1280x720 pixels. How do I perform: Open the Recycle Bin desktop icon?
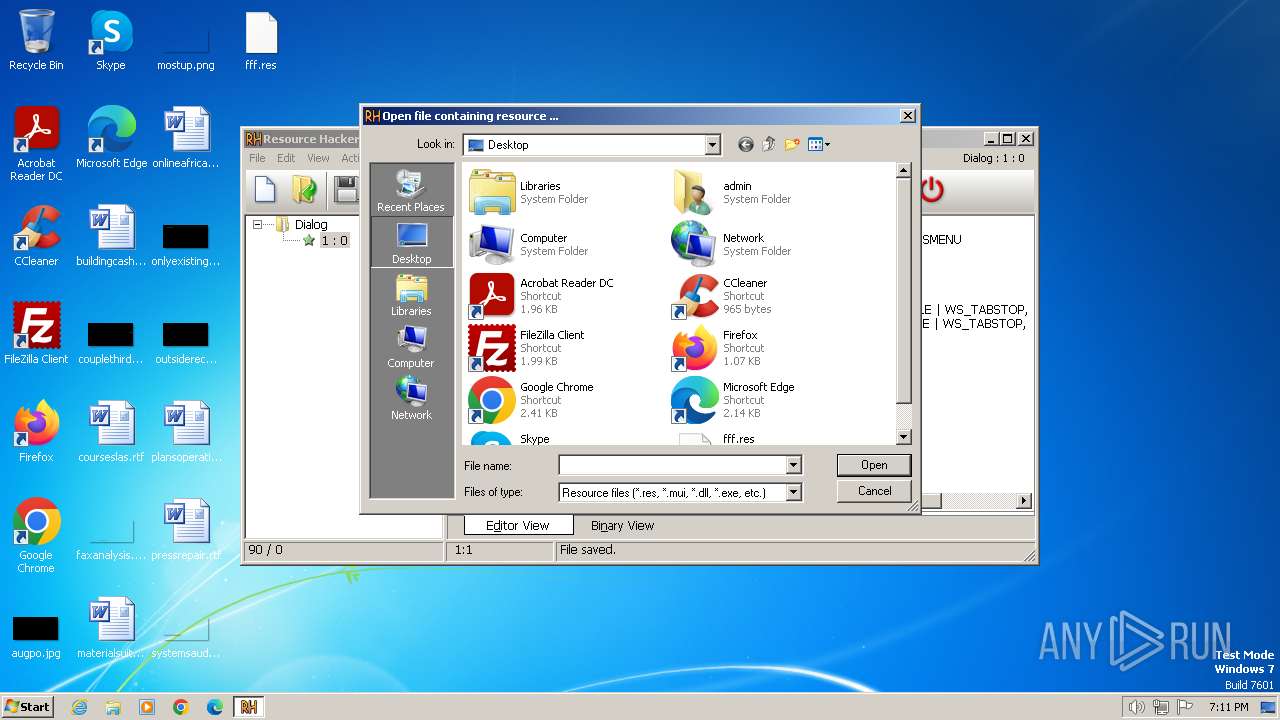click(36, 40)
